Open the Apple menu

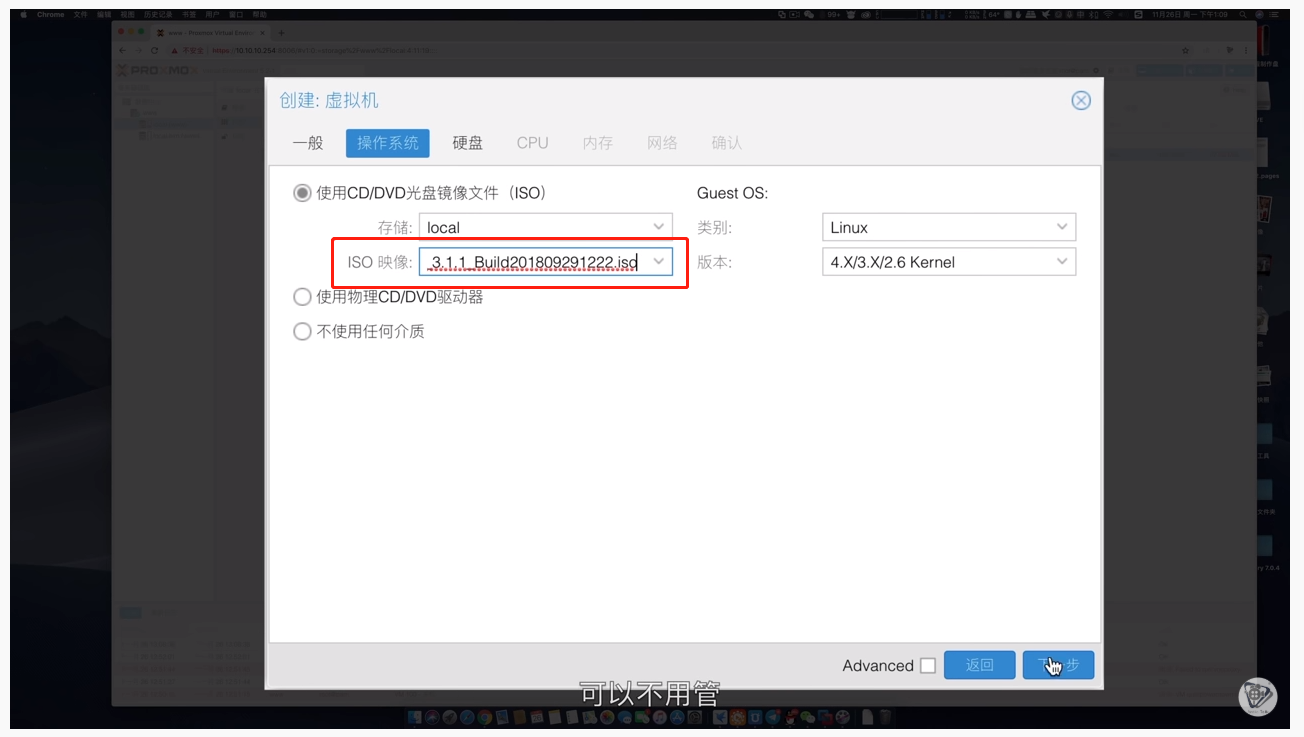(x=23, y=14)
